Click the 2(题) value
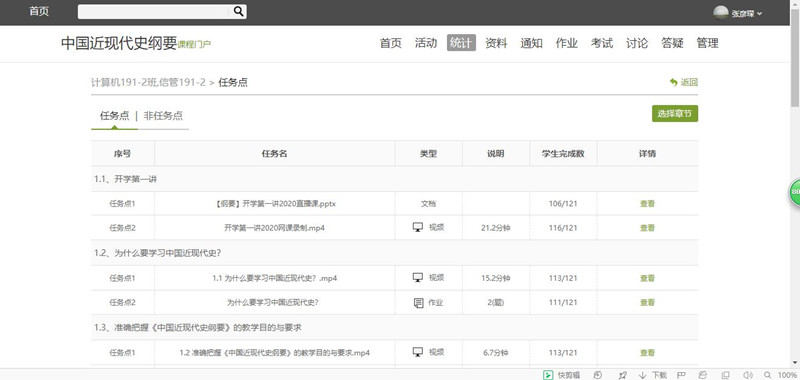This screenshot has height=380, width=800. (x=495, y=302)
